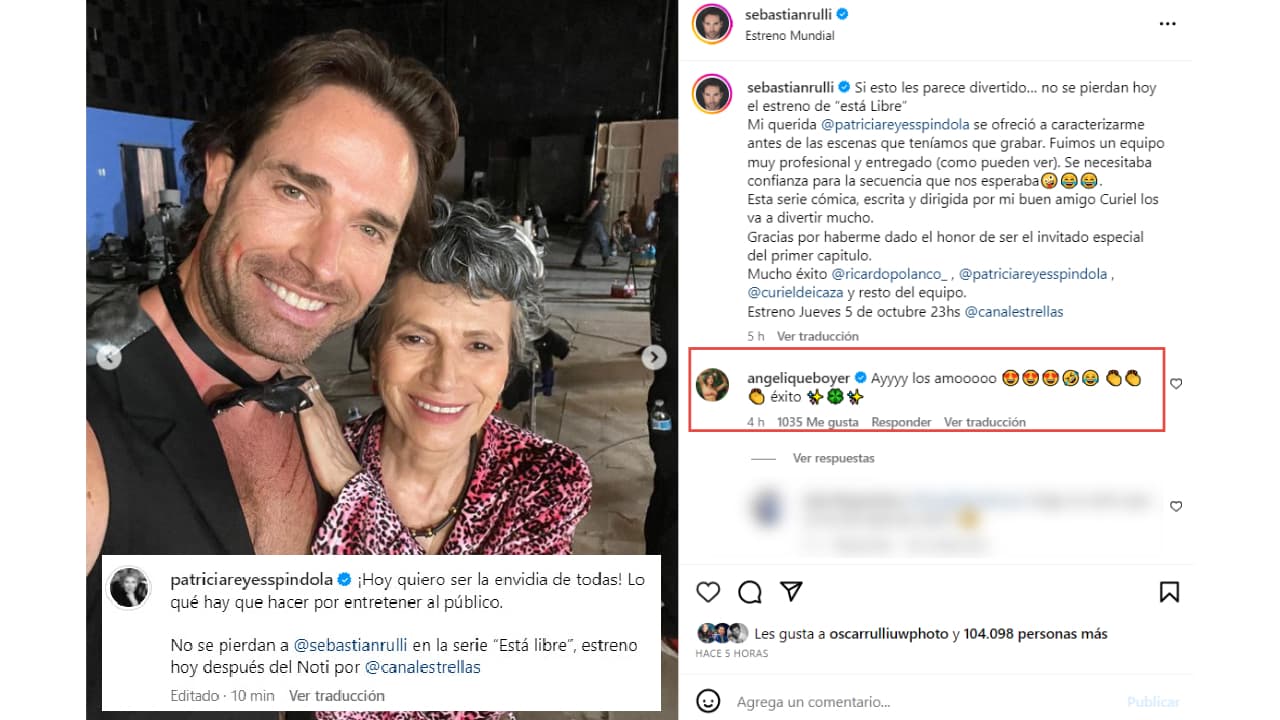Viewport: 1280px width, 720px height.
Task: Like angeliqueboyer's comment with the heart icon
Action: tap(1176, 383)
